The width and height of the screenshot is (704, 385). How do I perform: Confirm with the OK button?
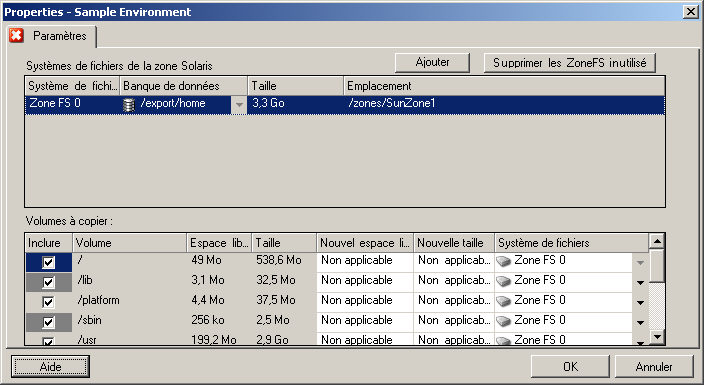[570, 367]
